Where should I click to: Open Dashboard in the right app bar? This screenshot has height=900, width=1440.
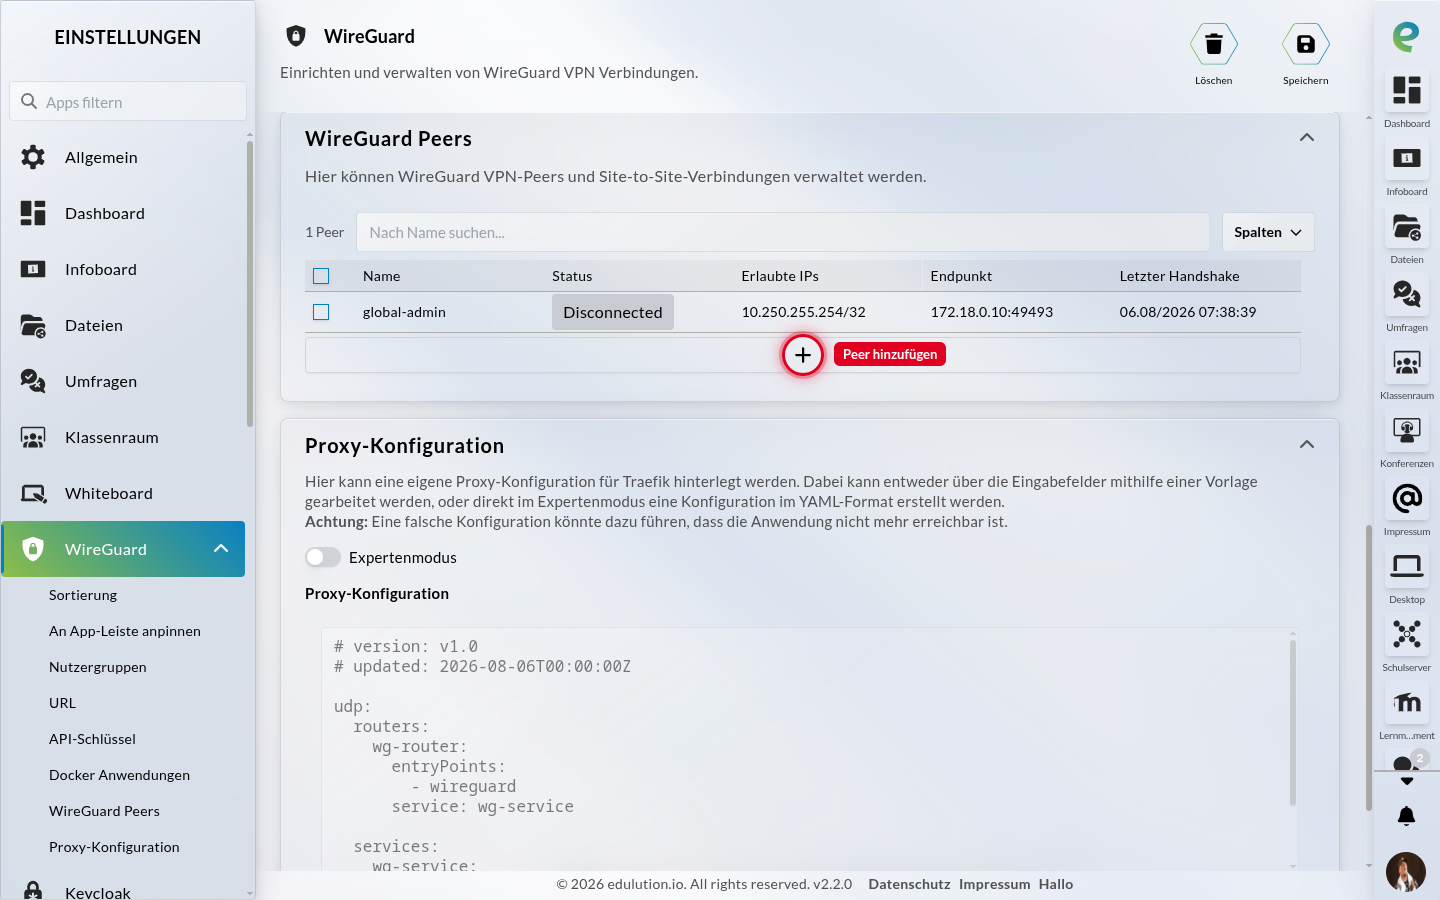tap(1406, 90)
